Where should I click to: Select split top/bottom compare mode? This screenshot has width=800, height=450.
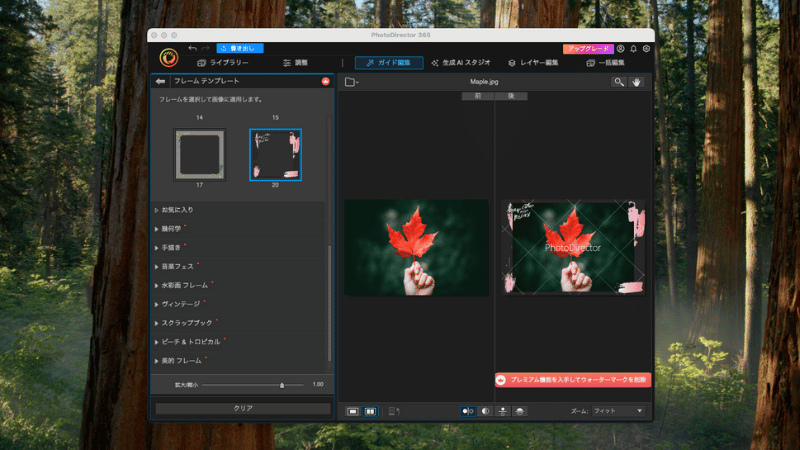[x=520, y=411]
